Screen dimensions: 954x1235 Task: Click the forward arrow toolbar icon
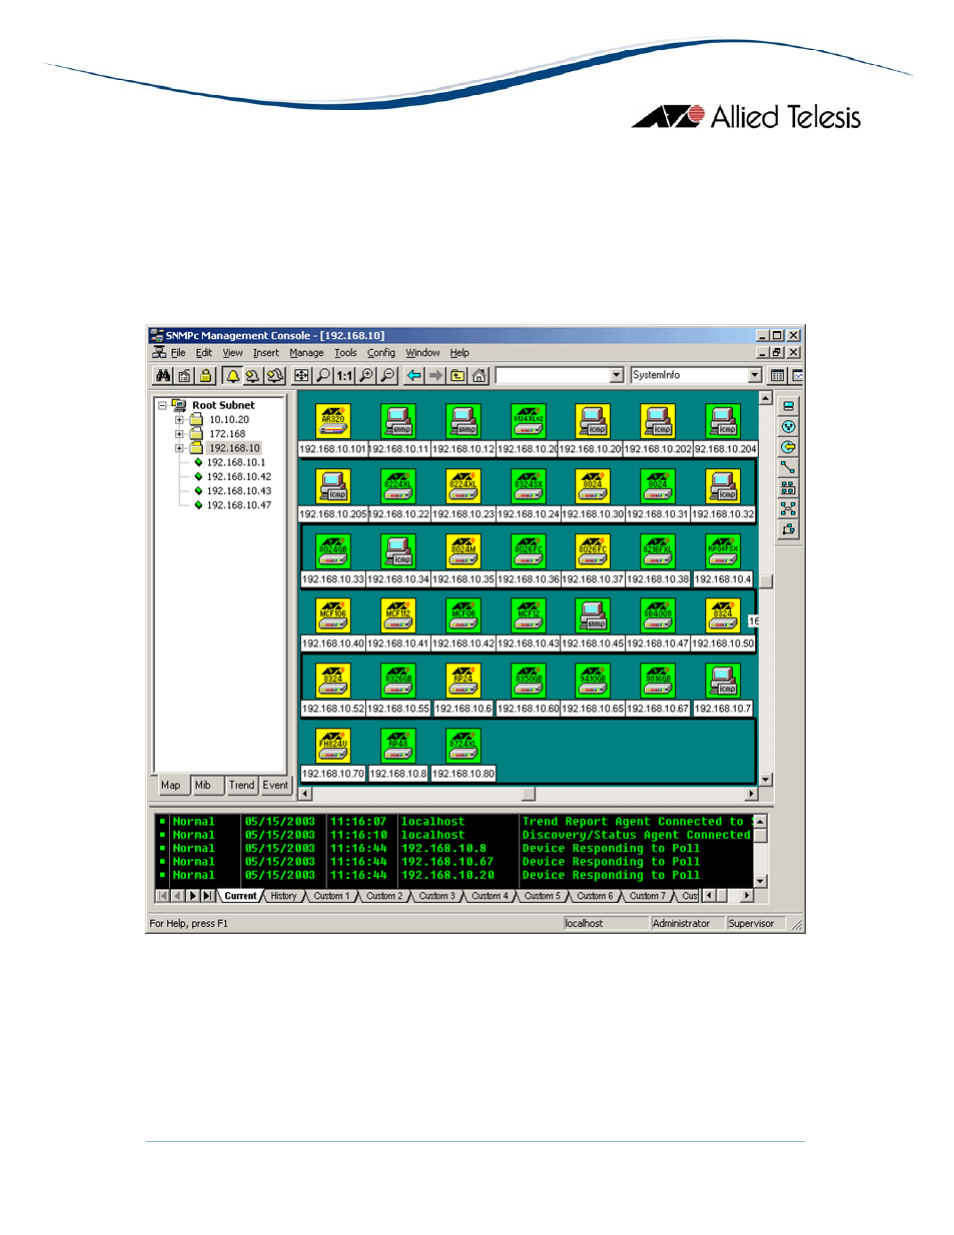coord(436,376)
